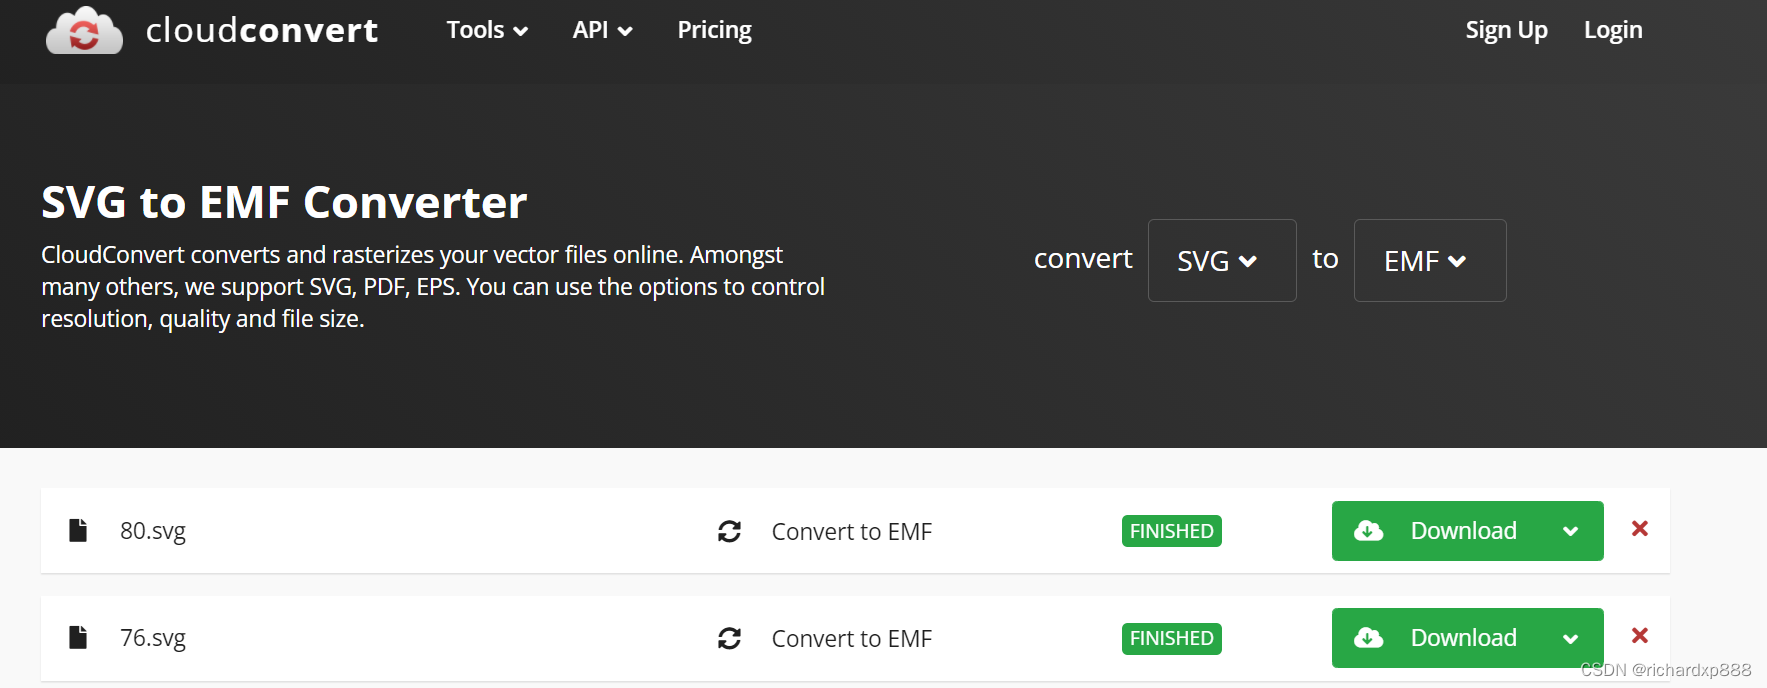The image size is (1767, 688).
Task: Click the Sign Up link
Action: [1506, 30]
